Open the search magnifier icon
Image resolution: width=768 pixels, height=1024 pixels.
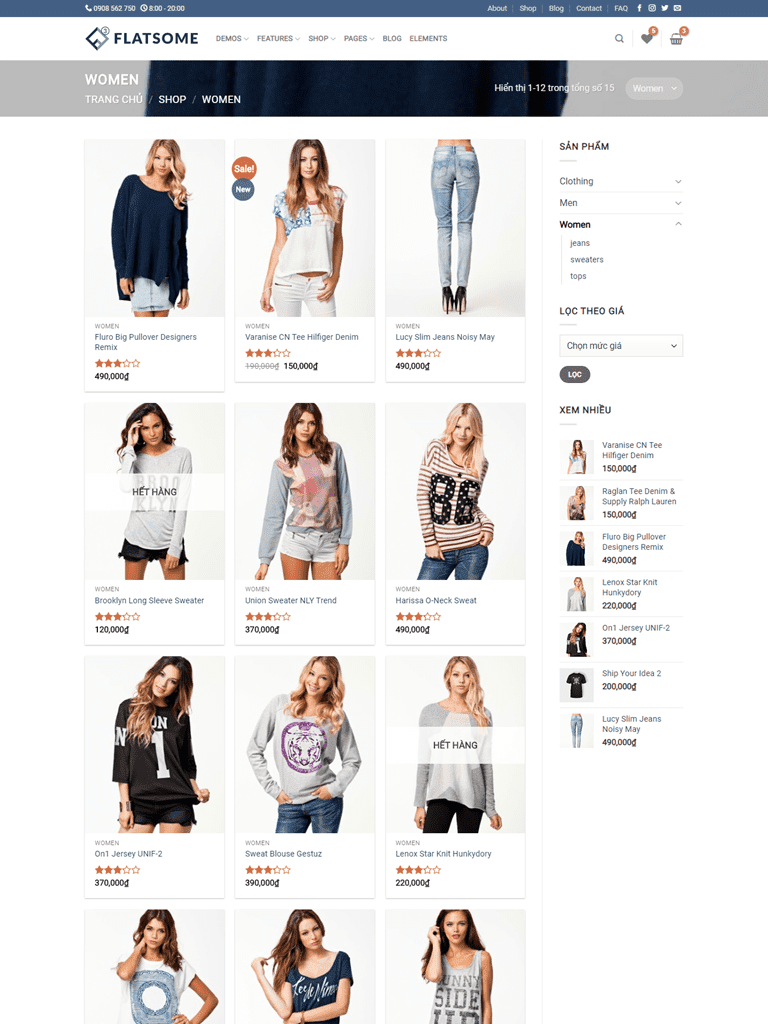tap(619, 39)
